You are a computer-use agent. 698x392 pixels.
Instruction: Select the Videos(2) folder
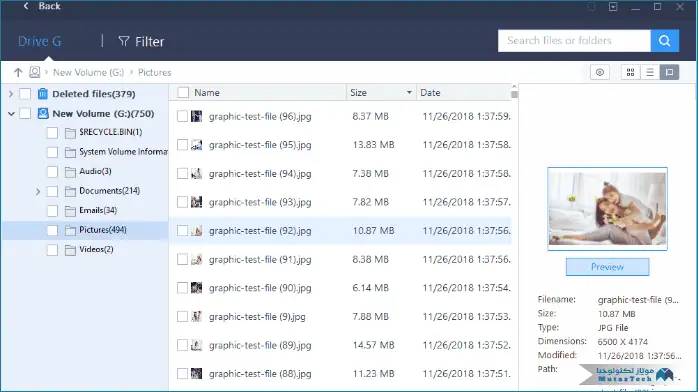coord(96,250)
